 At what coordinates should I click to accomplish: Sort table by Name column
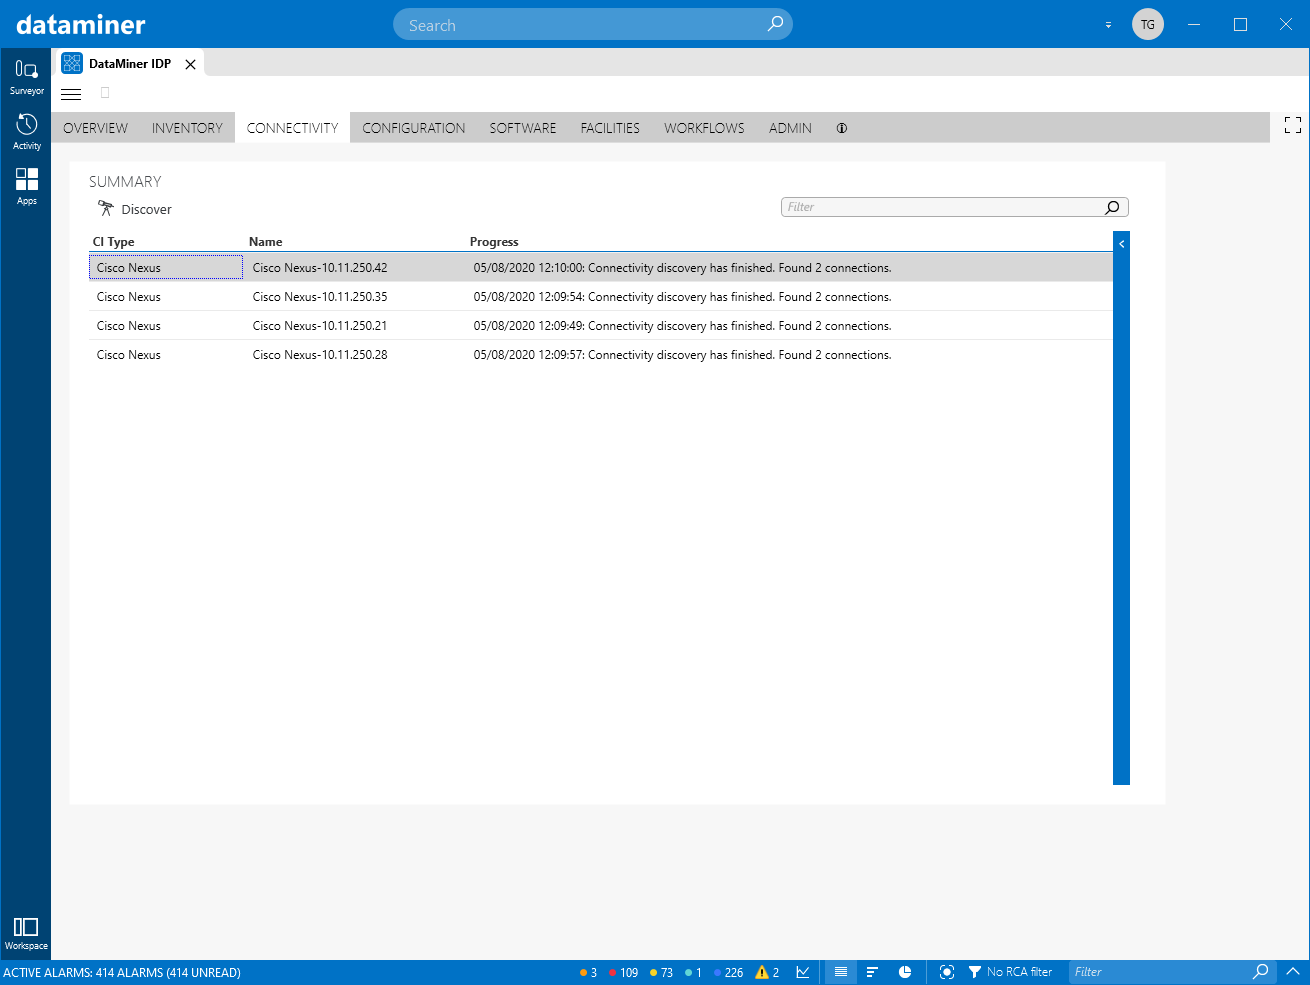[265, 242]
